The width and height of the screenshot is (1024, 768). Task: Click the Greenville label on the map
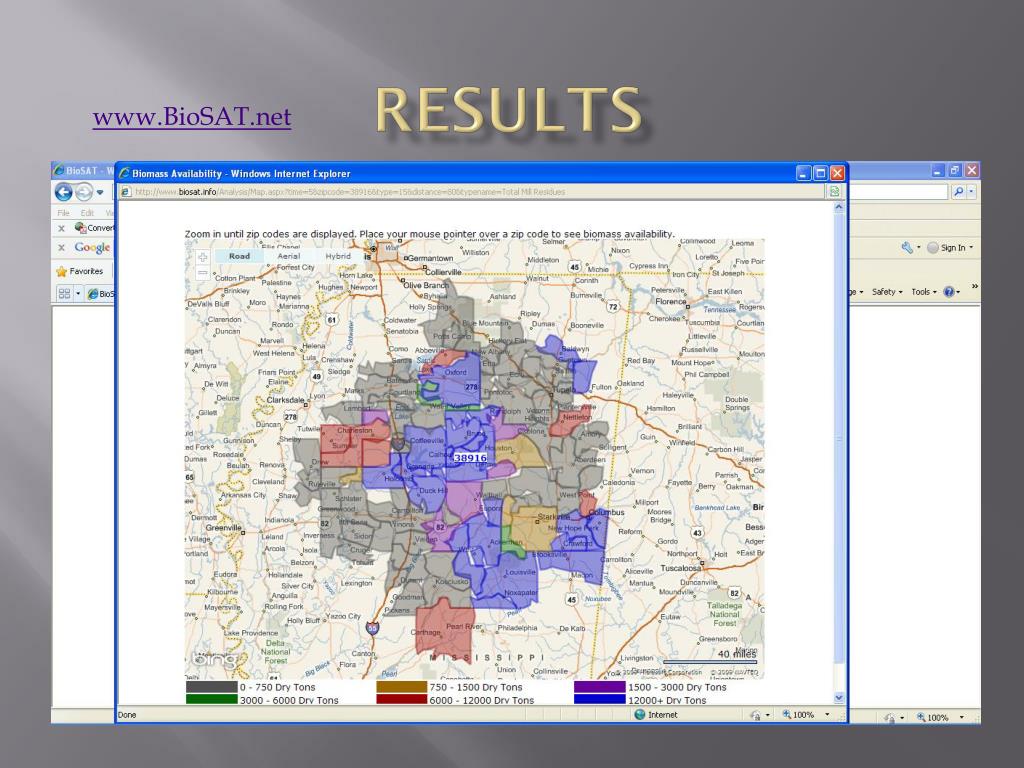pyautogui.click(x=223, y=528)
